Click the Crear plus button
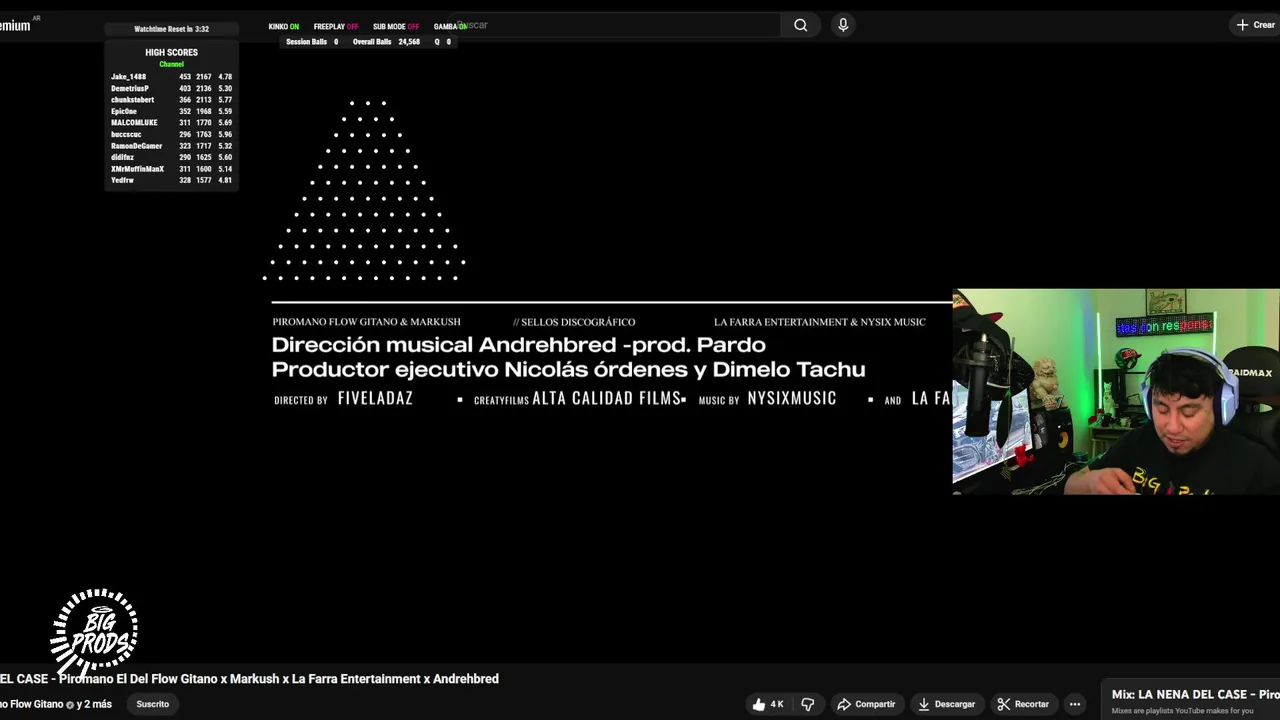 point(1255,25)
